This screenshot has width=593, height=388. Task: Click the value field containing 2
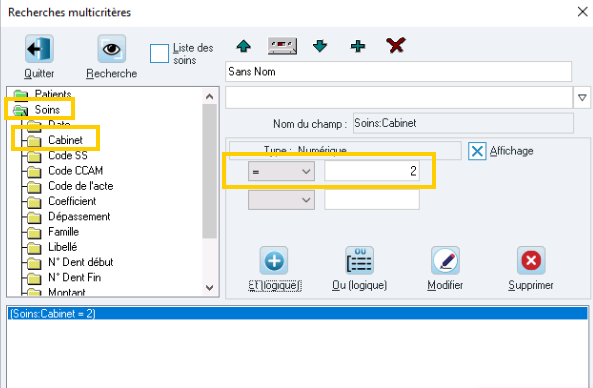click(x=372, y=171)
